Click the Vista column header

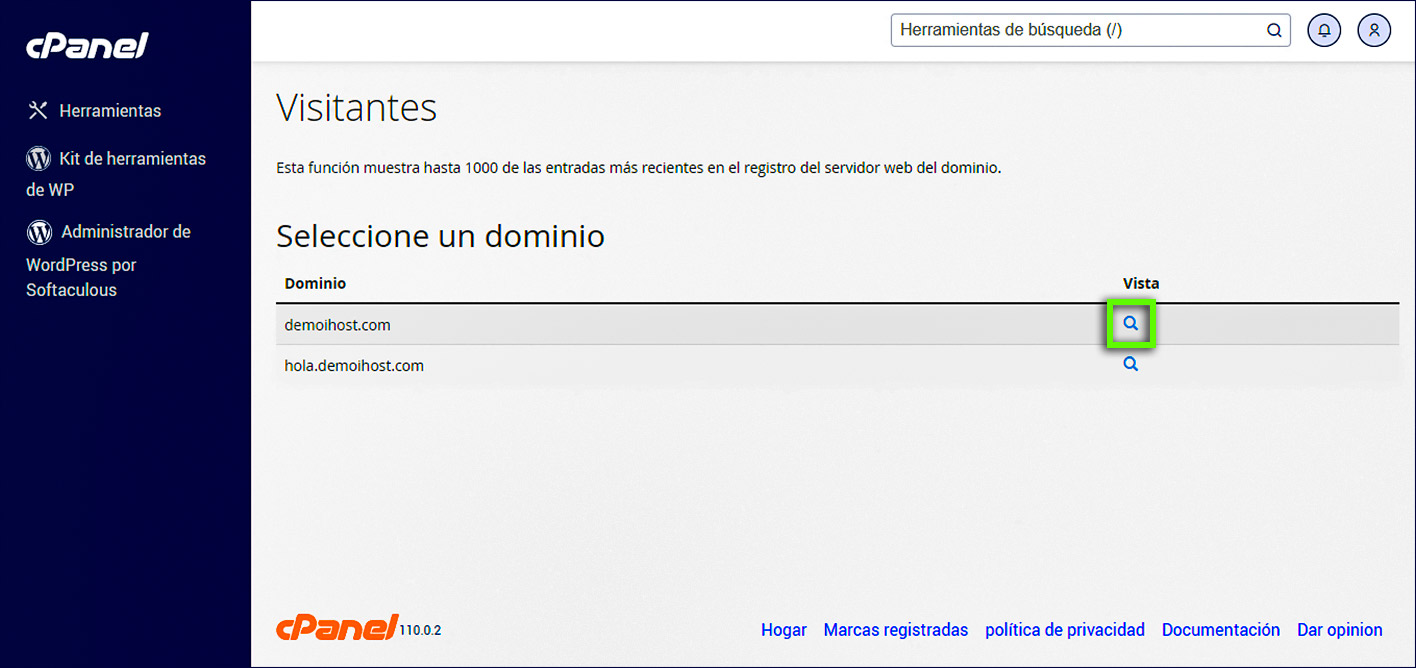pos(1141,283)
